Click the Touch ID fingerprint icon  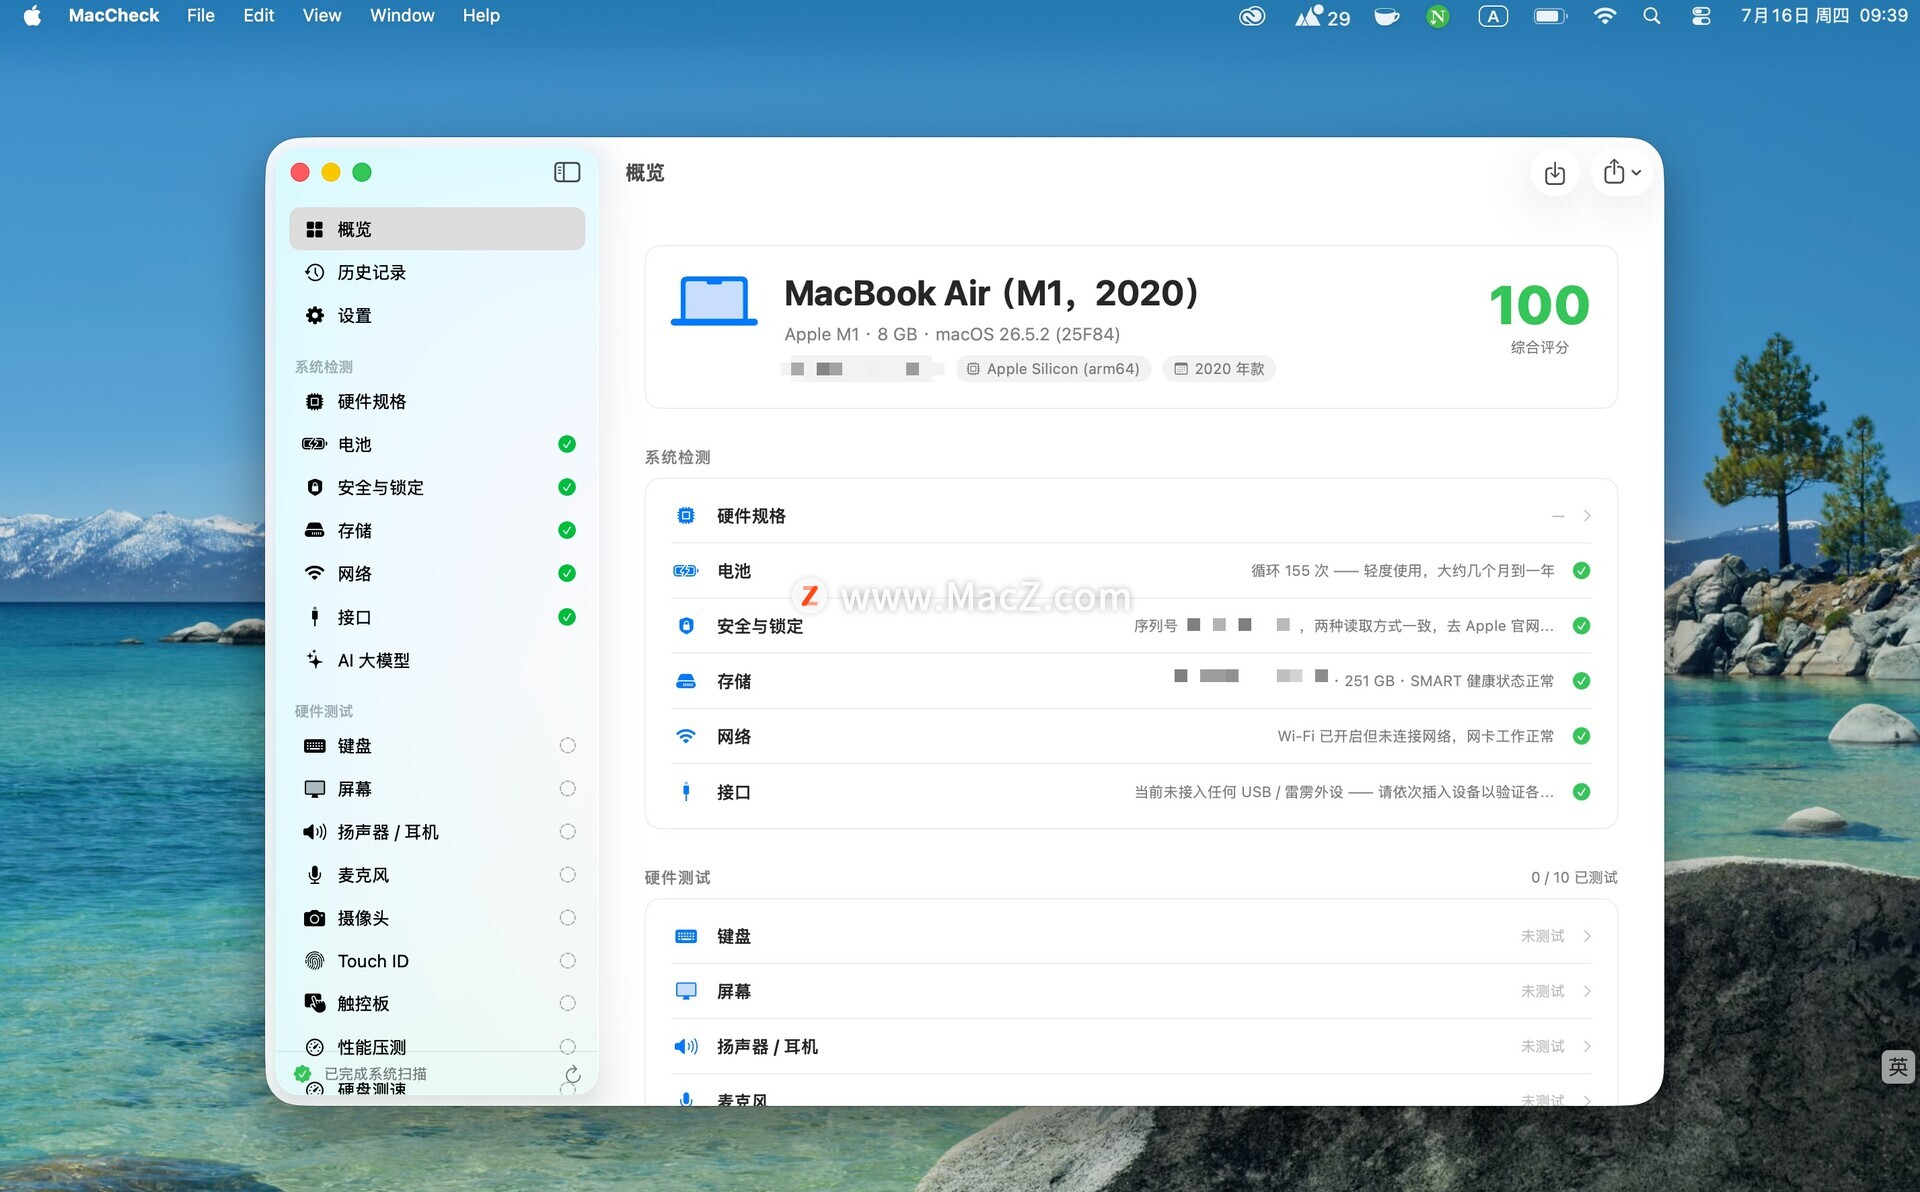pos(315,961)
